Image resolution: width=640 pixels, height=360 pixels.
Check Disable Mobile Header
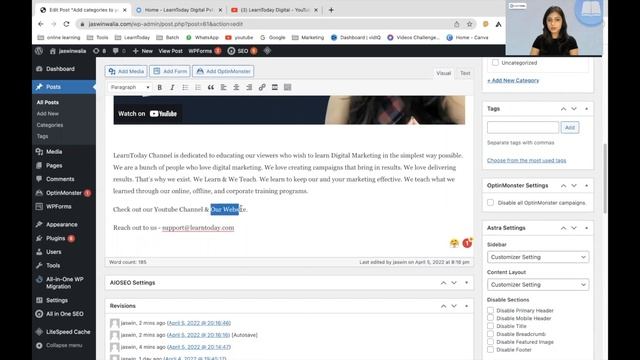490,318
